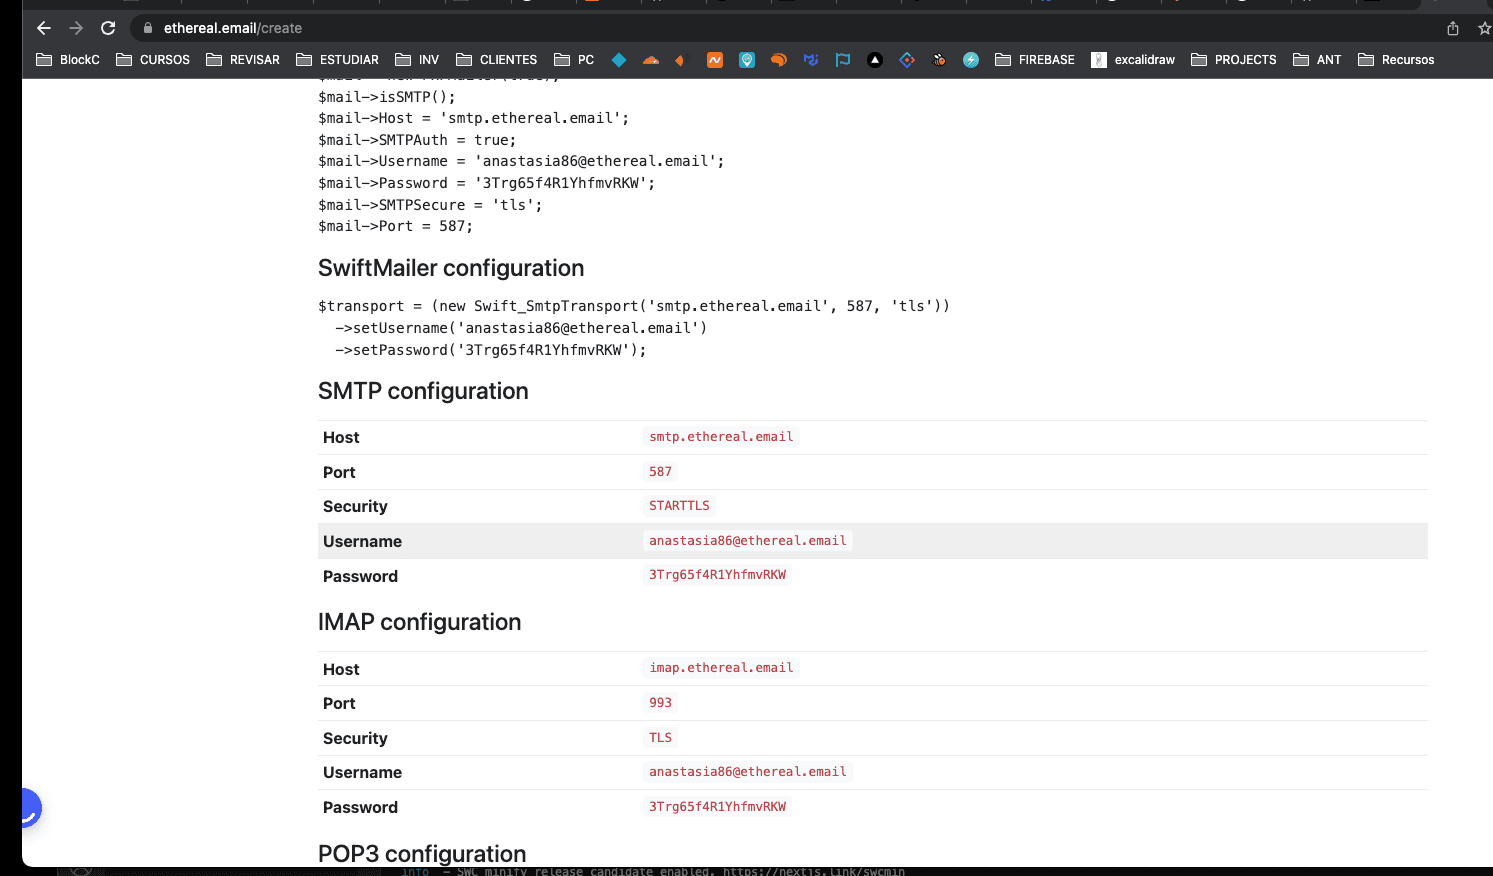
Task: Open the Recursos bookmarks folder
Action: (x=1396, y=60)
